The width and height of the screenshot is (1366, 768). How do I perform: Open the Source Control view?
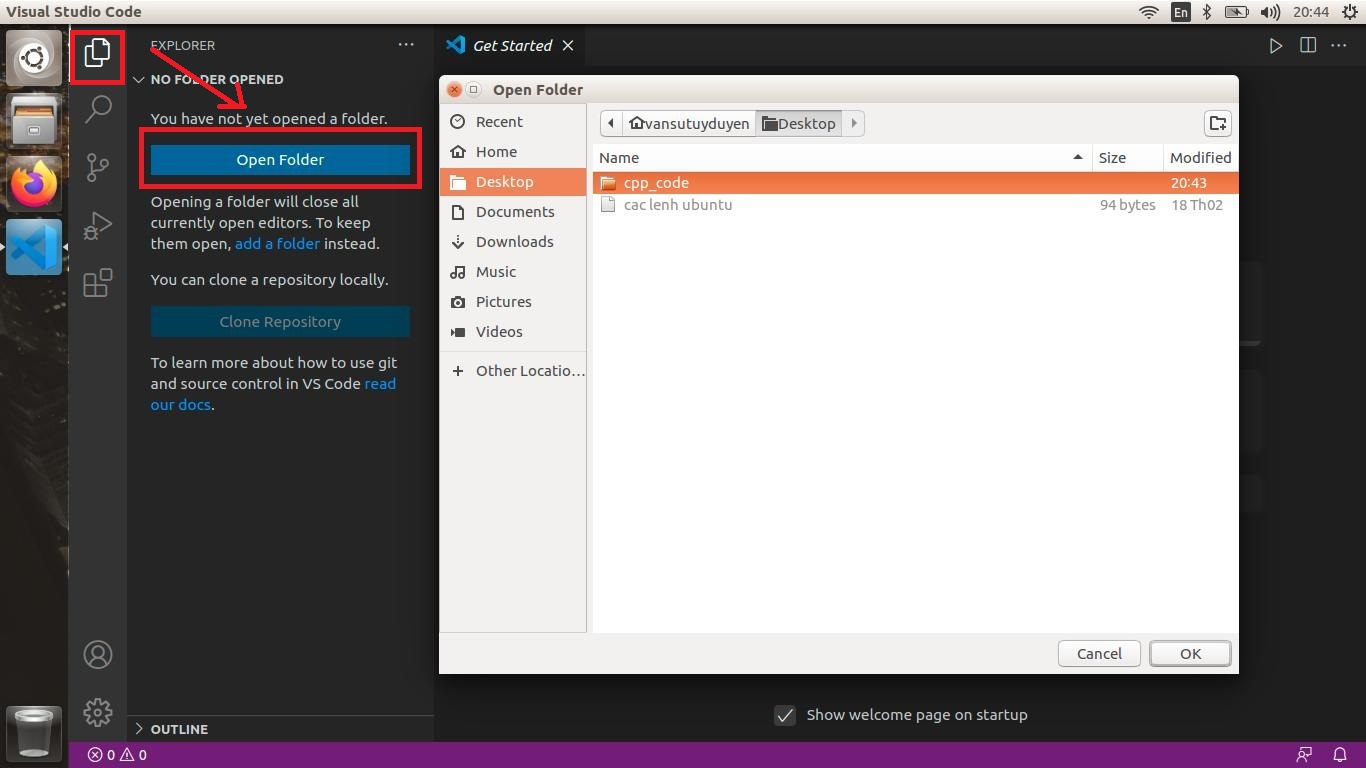(x=97, y=167)
